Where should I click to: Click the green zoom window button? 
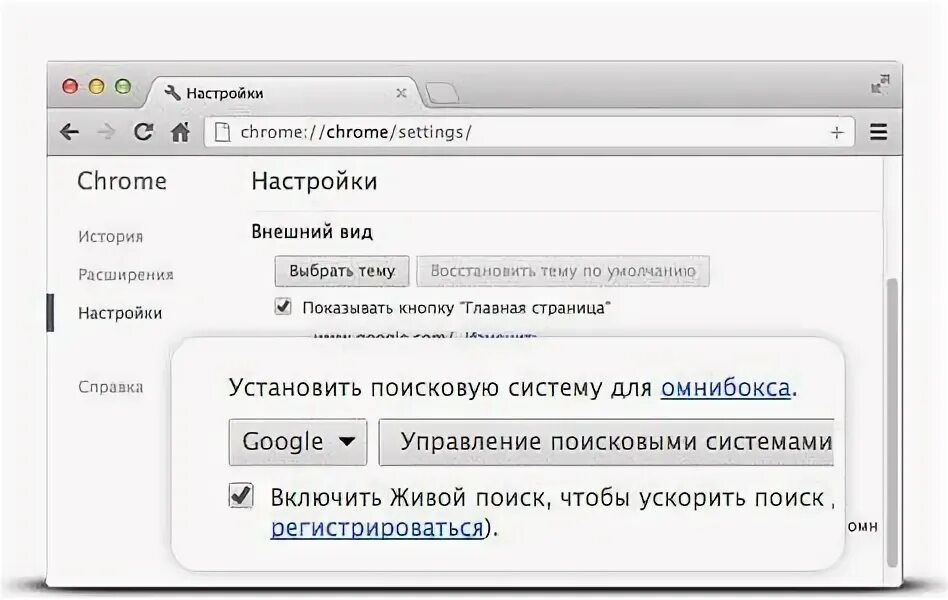click(x=123, y=86)
